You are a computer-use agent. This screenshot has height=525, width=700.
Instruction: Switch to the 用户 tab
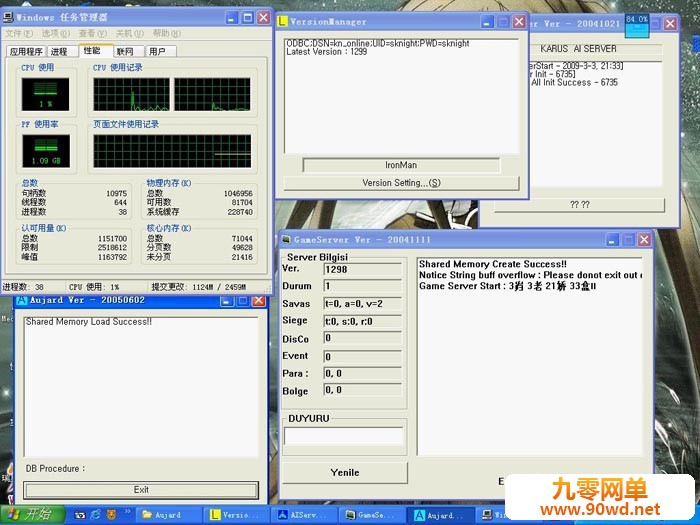pos(161,51)
